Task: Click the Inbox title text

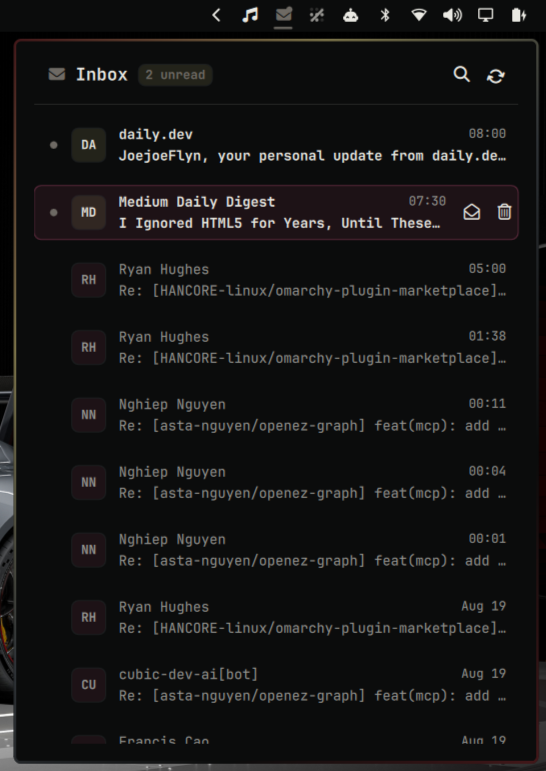Action: point(102,75)
